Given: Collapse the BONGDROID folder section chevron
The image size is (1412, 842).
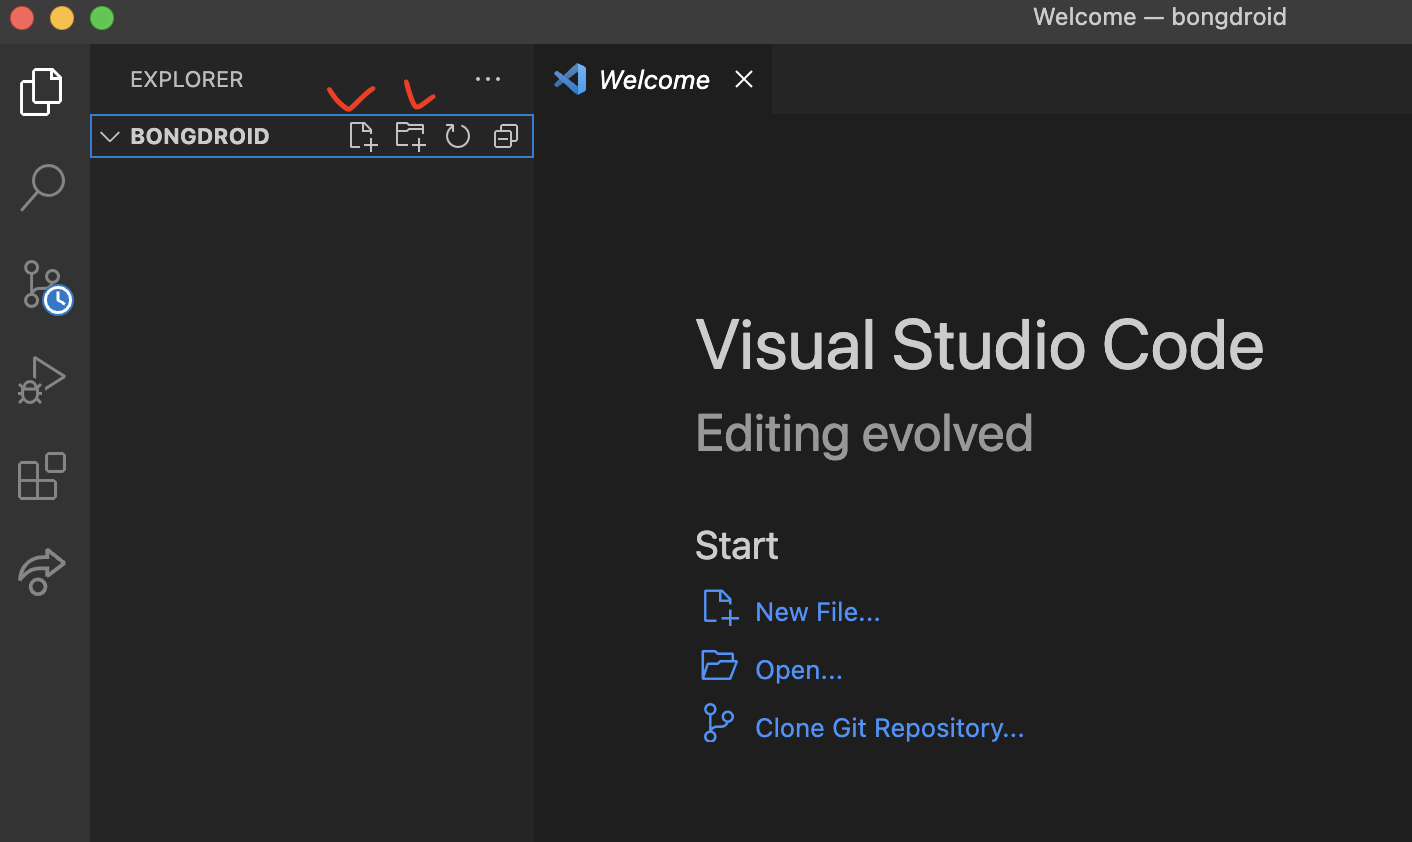Looking at the screenshot, I should click(110, 136).
